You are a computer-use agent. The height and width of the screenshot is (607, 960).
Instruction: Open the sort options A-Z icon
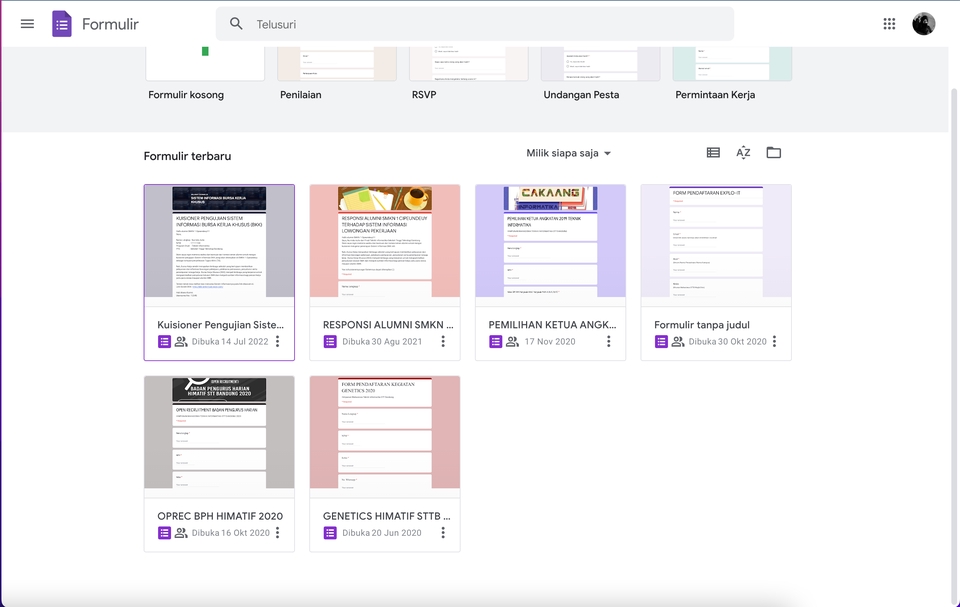click(x=743, y=151)
